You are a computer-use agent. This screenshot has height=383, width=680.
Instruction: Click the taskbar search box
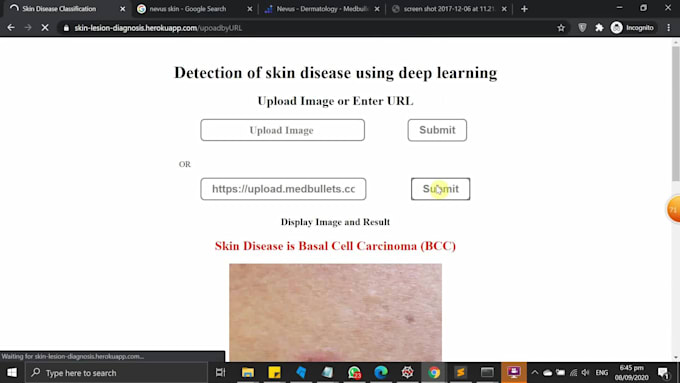click(116, 373)
